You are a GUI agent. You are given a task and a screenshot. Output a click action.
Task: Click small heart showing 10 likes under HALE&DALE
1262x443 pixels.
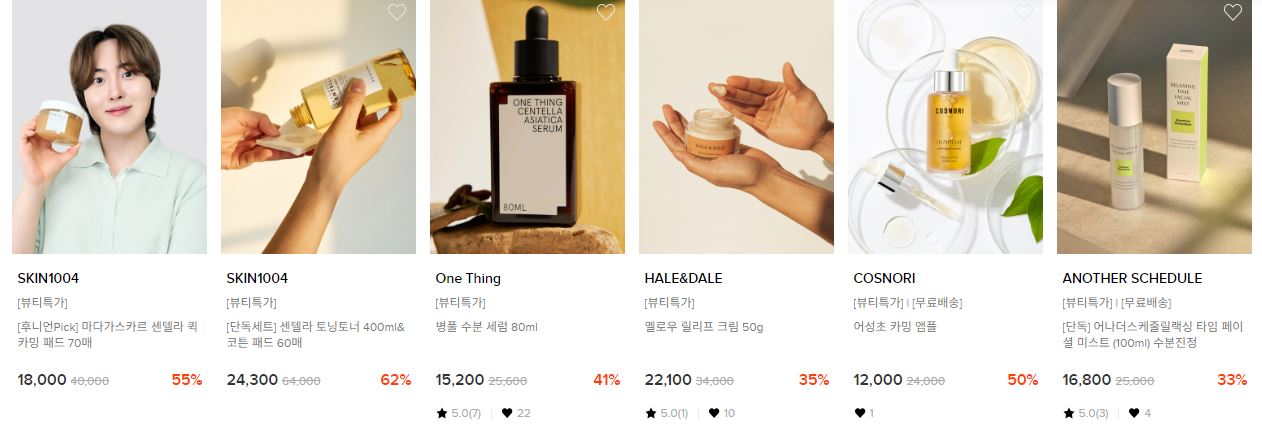(x=716, y=413)
